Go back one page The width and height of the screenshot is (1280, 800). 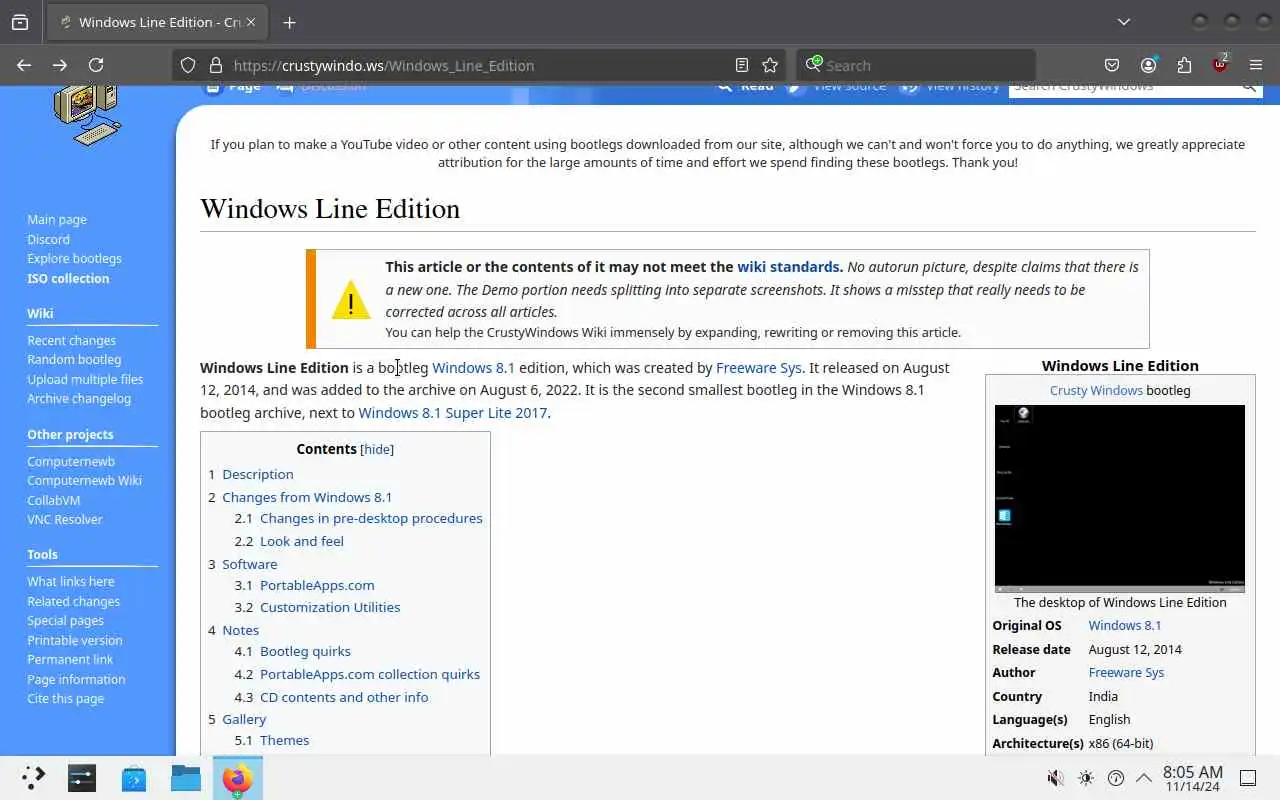click(x=24, y=65)
